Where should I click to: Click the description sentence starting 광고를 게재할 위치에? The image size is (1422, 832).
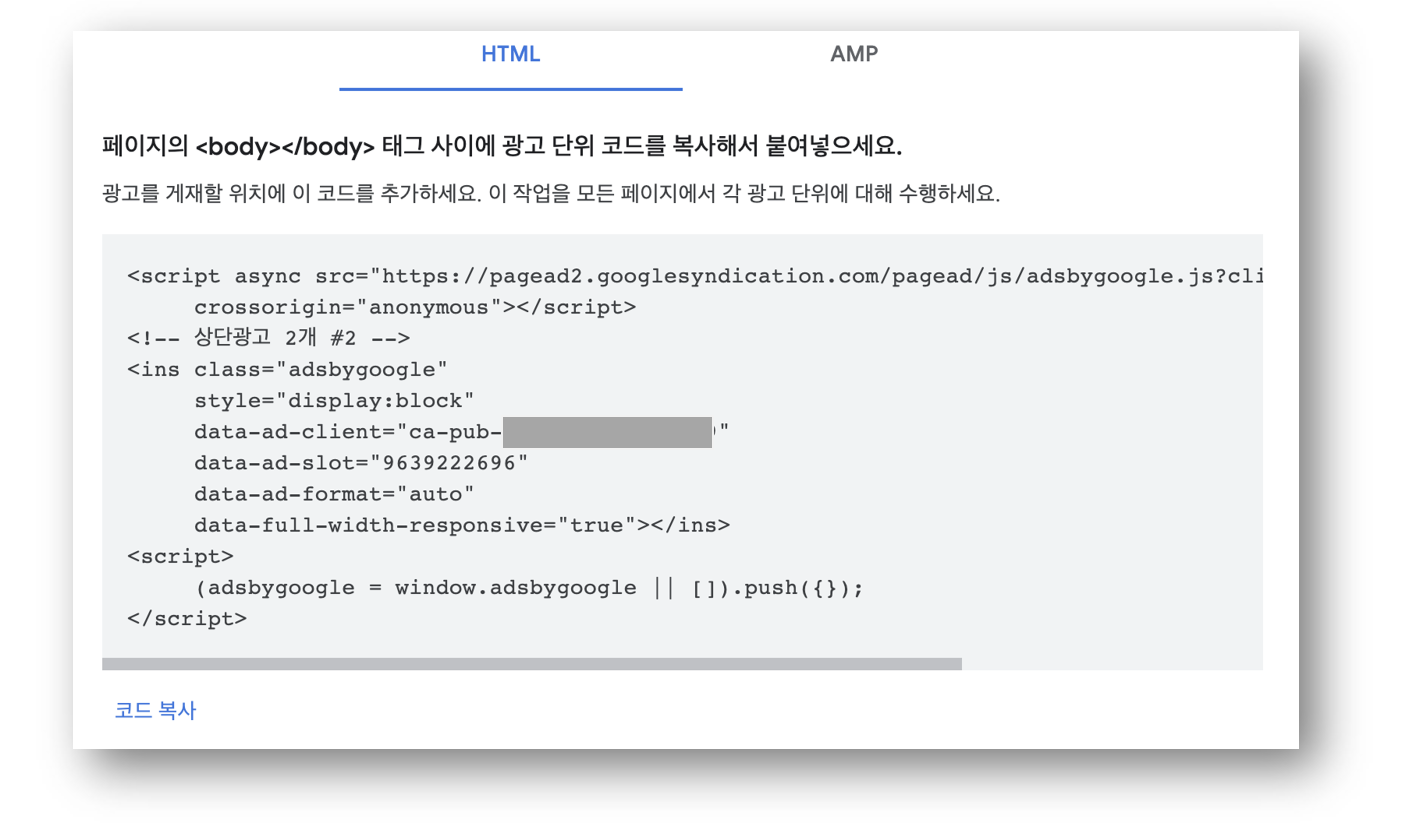click(x=551, y=194)
